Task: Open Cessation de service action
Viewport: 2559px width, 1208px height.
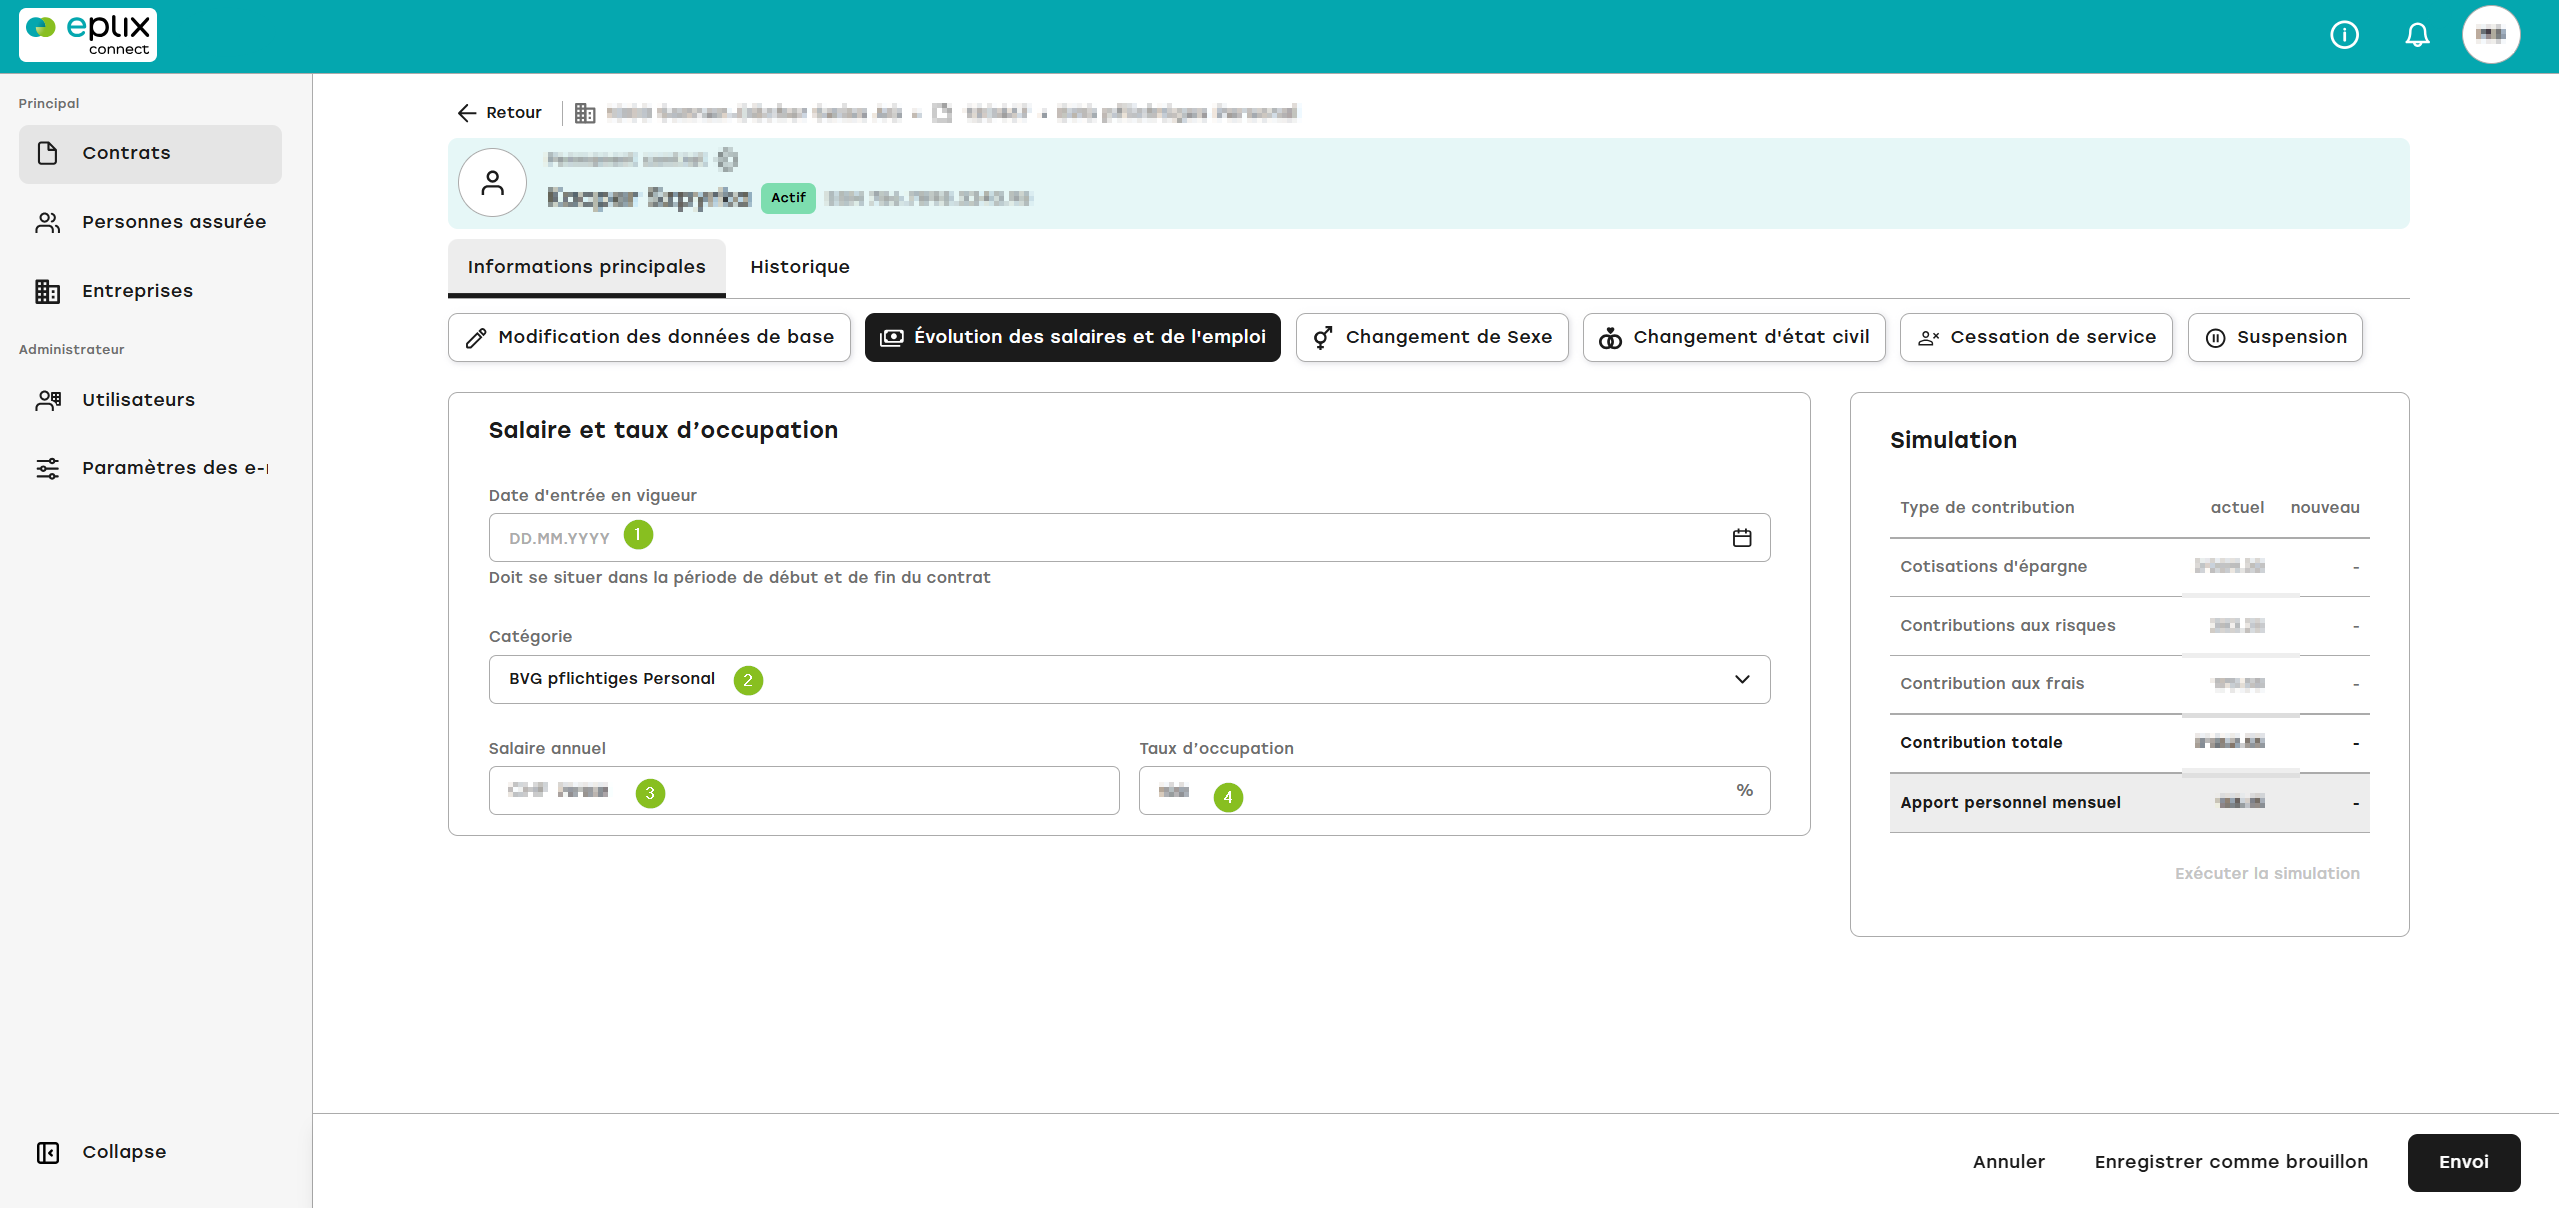Action: pos(2036,338)
